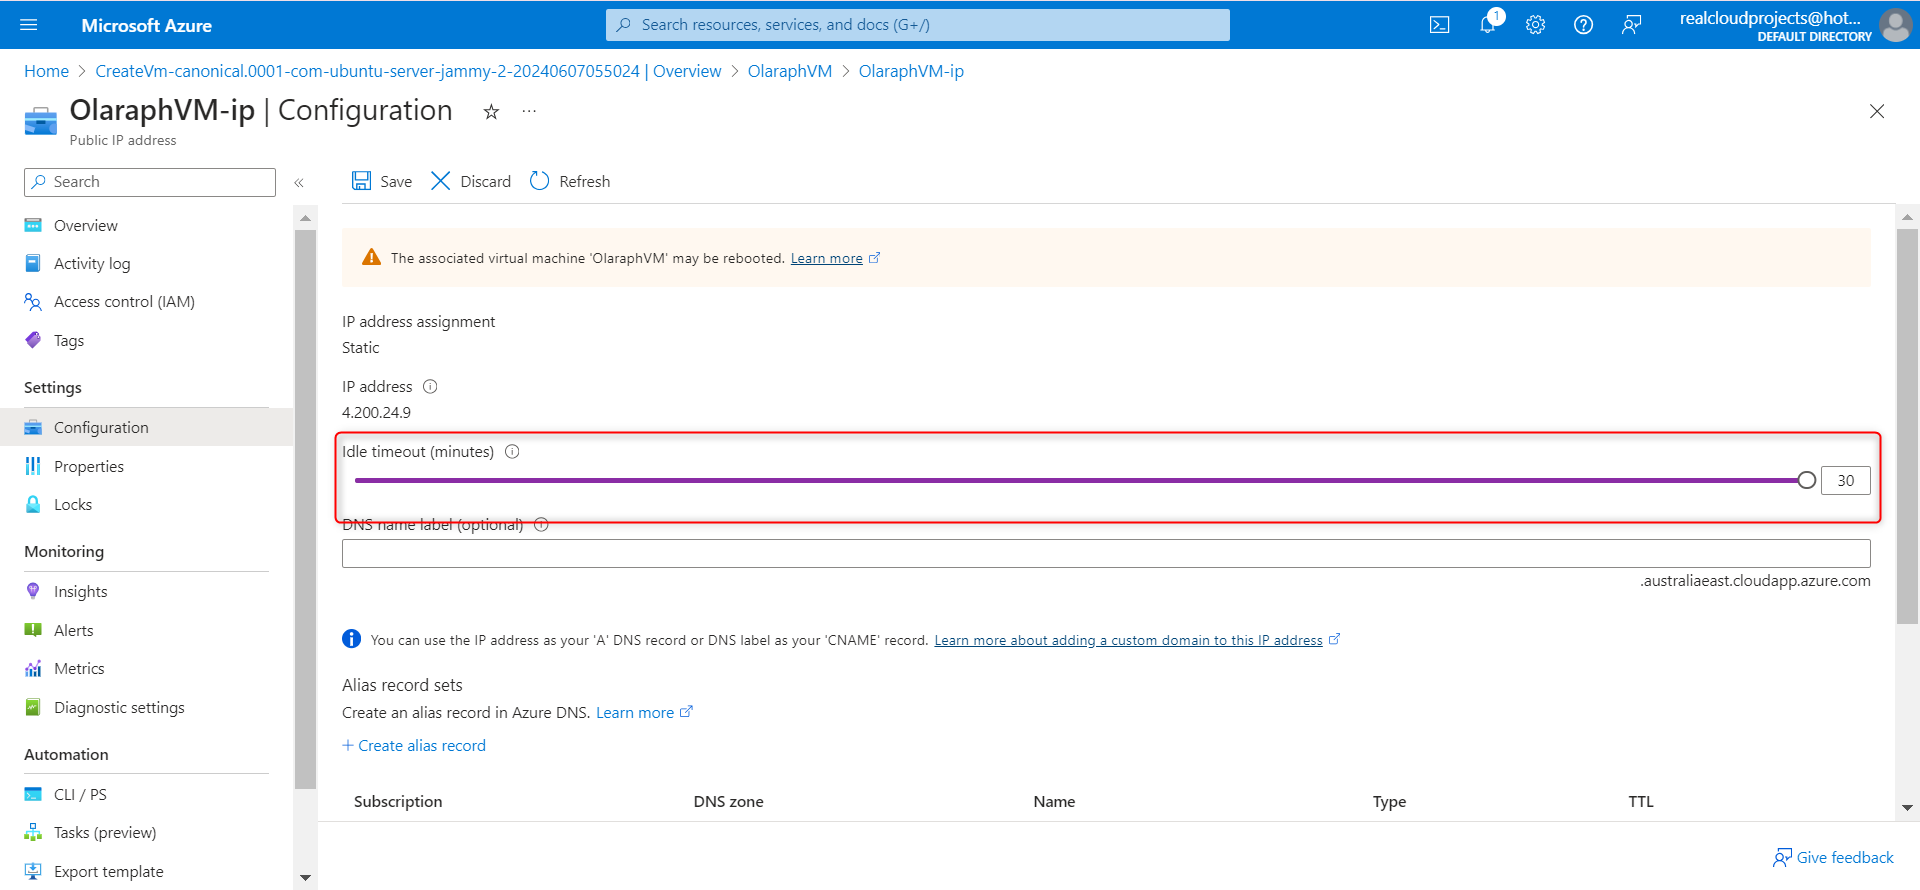Show the IP address info tooltip icon
Image resolution: width=1920 pixels, height=890 pixels.
[430, 387]
